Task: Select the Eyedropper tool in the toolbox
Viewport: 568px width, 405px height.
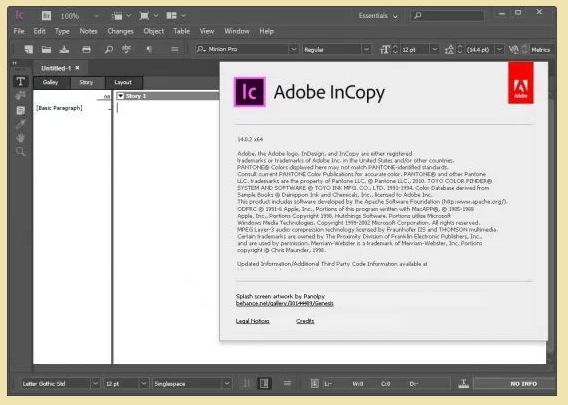Action: coord(21,124)
